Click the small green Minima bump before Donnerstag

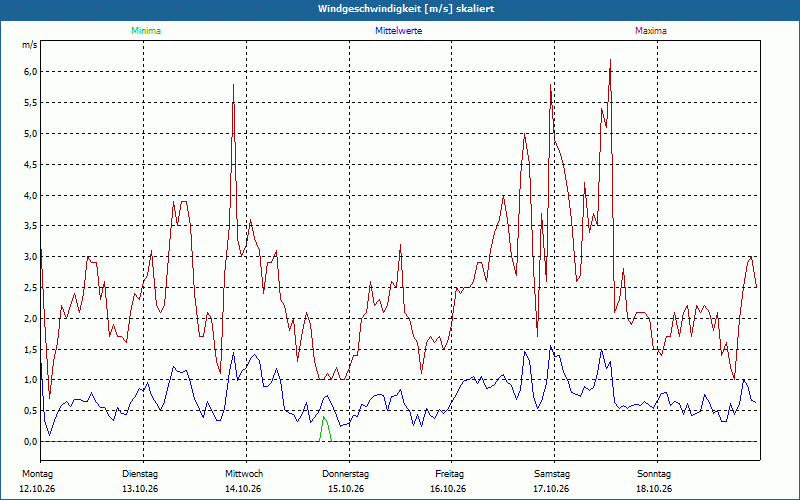[325, 429]
